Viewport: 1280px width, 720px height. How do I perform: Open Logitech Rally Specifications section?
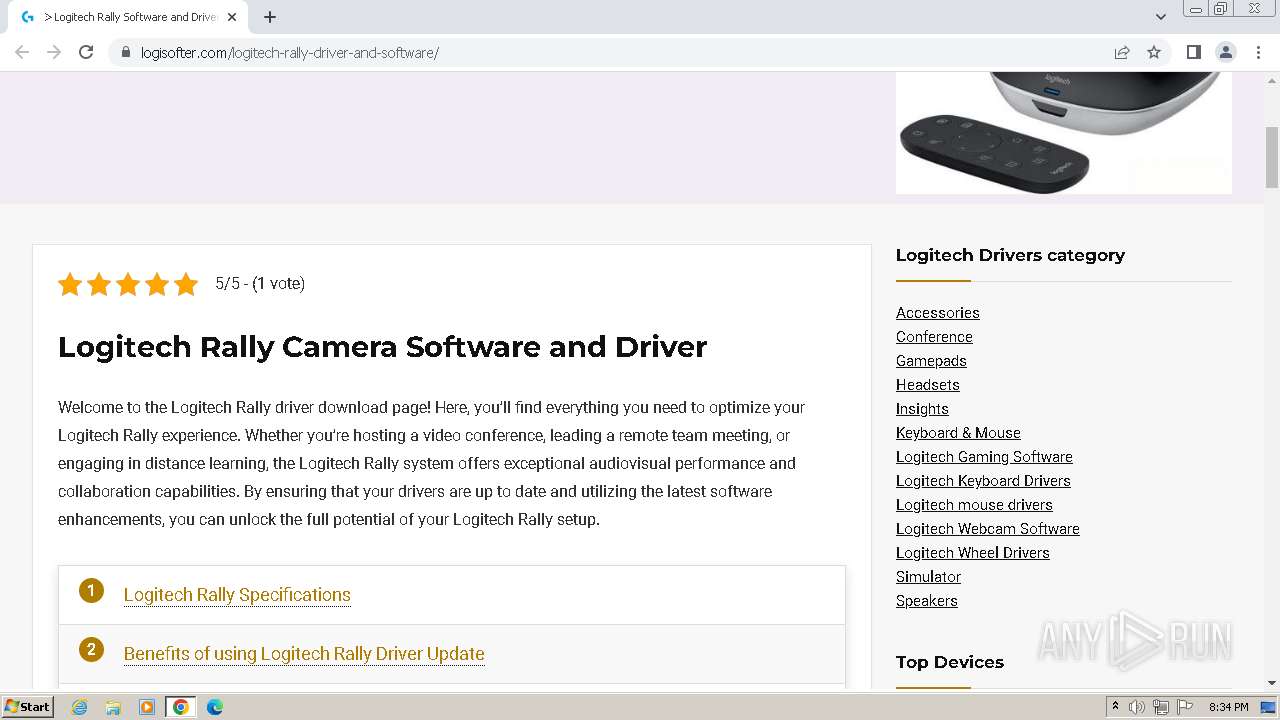click(x=237, y=595)
